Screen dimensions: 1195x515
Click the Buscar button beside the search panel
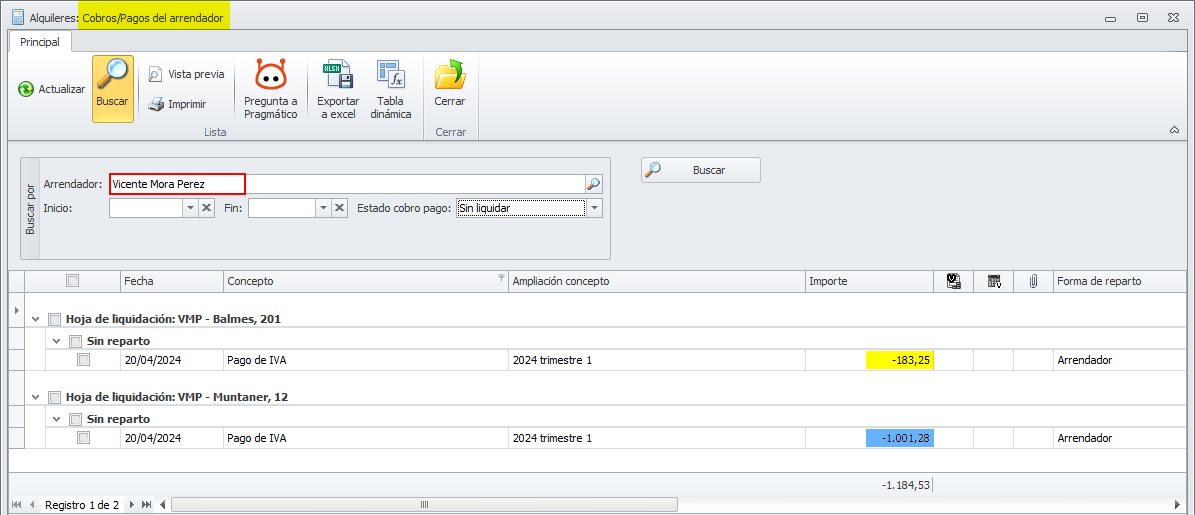coord(700,170)
